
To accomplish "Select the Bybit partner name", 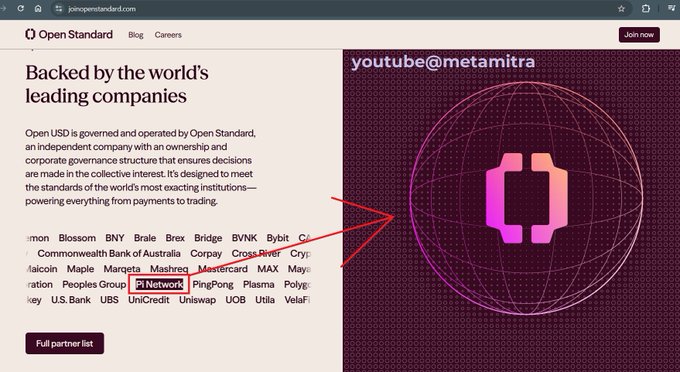I will [x=278, y=238].
